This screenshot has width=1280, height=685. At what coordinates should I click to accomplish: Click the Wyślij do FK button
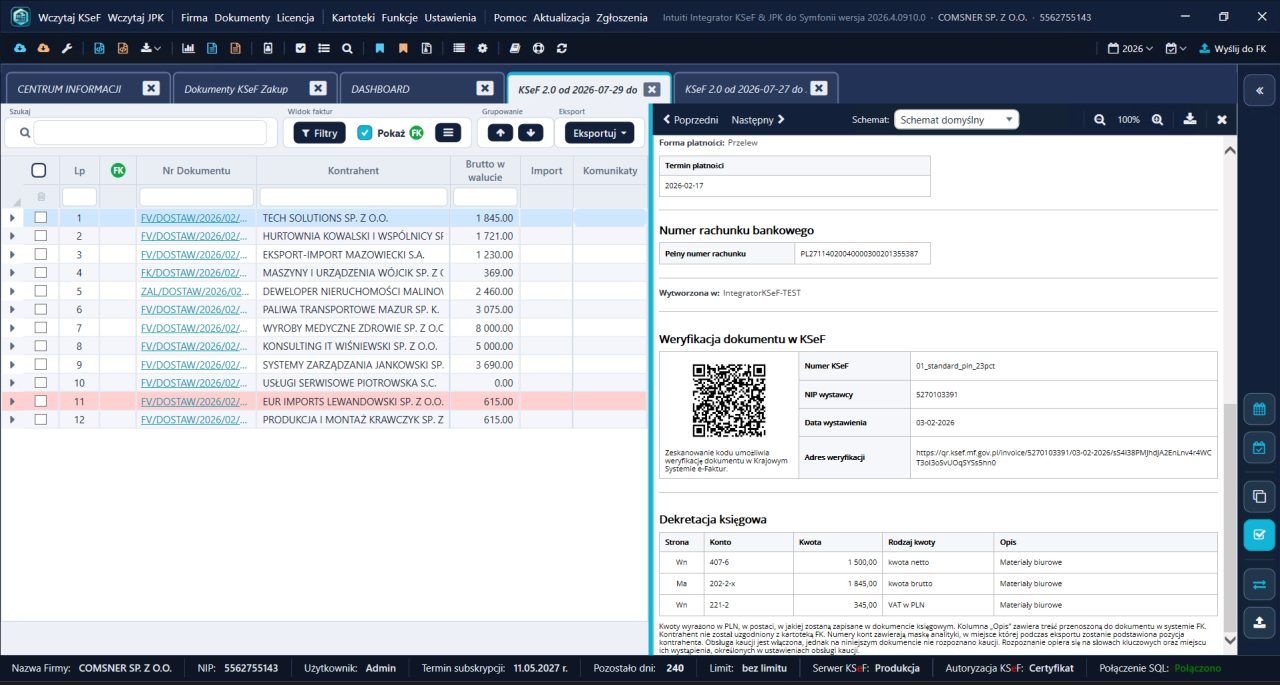[1232, 48]
